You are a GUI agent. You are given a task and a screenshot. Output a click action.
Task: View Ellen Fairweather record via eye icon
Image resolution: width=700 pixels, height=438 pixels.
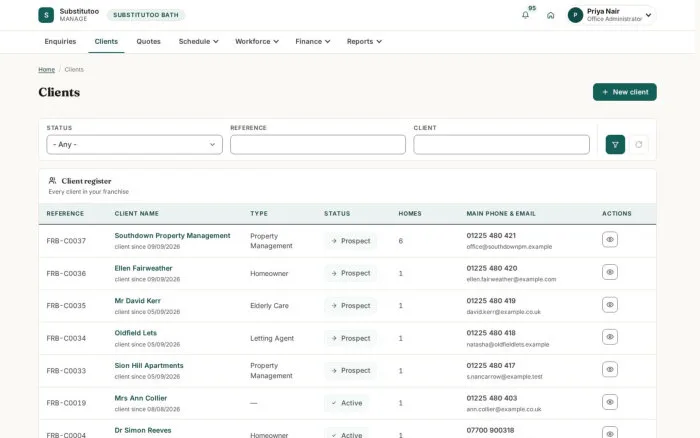click(x=610, y=272)
